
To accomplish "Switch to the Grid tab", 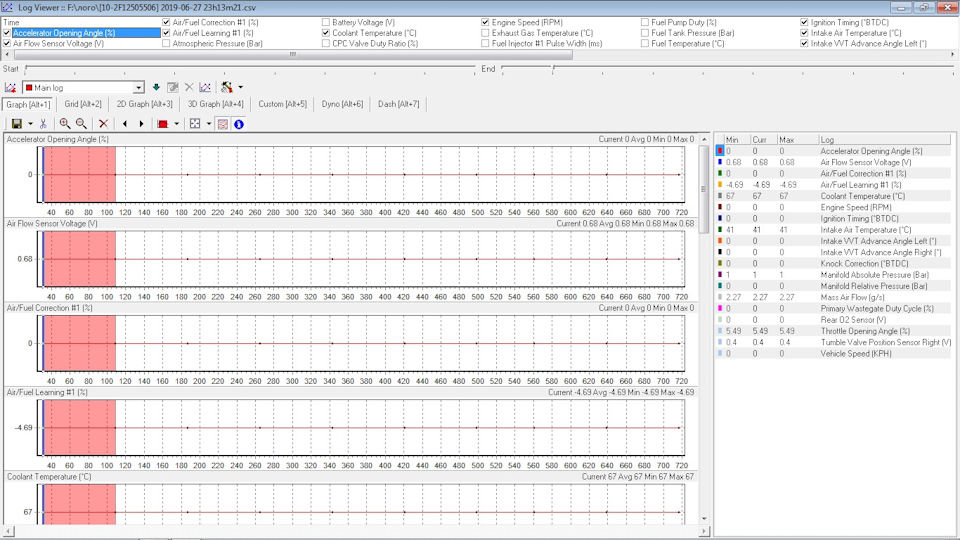I will (x=83, y=104).
